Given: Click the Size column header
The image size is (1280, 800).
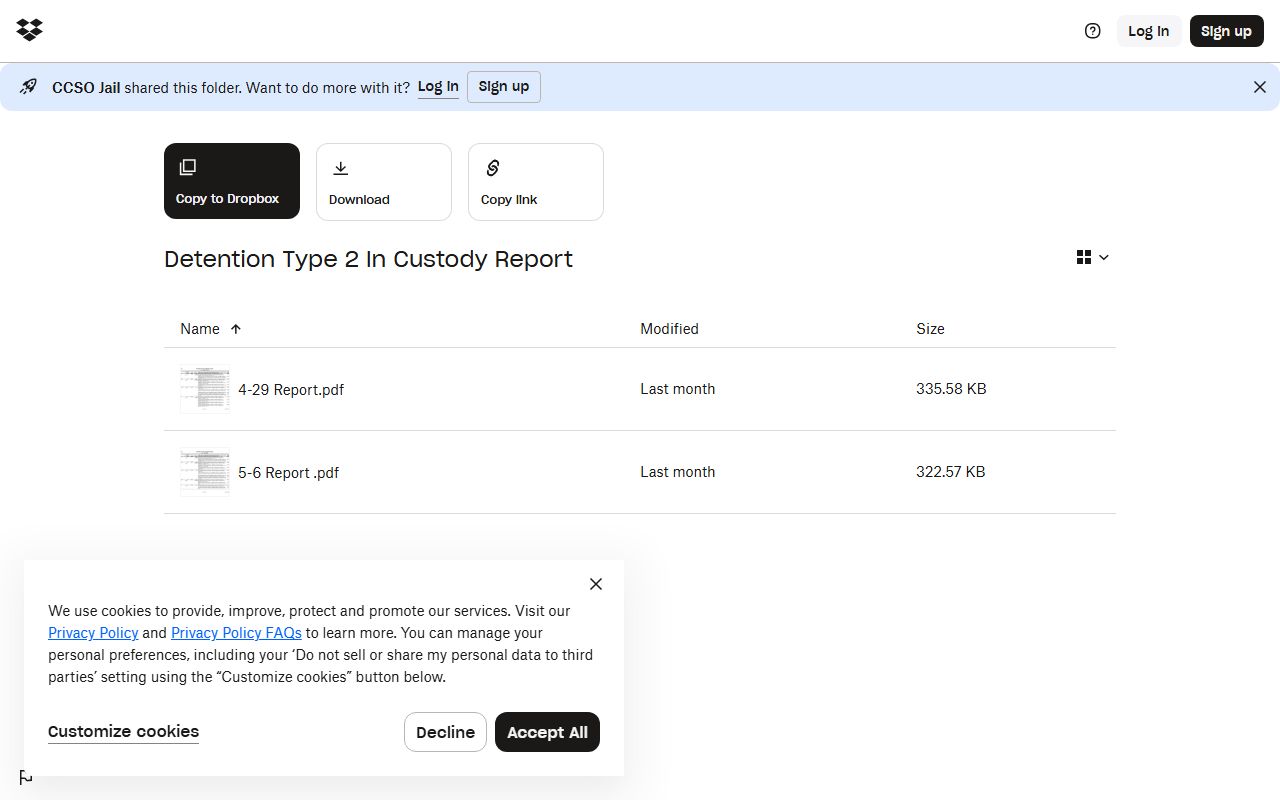Looking at the screenshot, I should (930, 329).
